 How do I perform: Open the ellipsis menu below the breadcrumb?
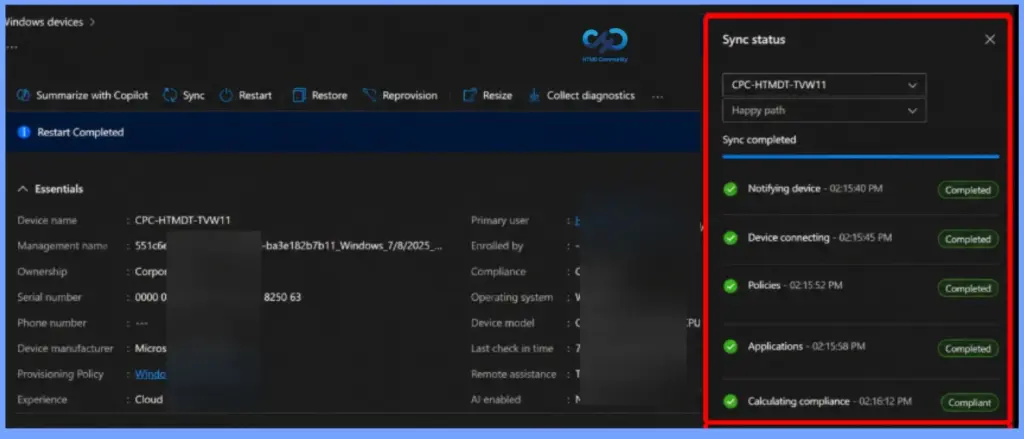pos(11,47)
